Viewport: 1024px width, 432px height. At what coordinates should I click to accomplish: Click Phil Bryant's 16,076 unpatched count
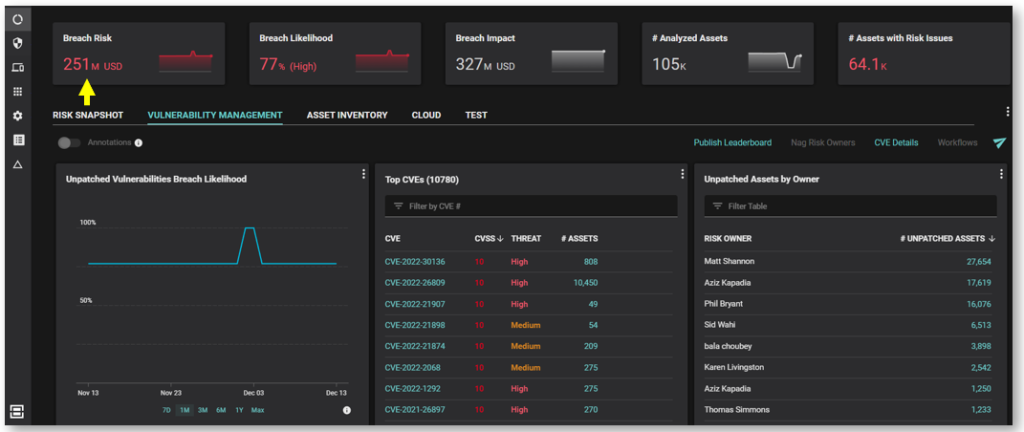click(x=978, y=304)
